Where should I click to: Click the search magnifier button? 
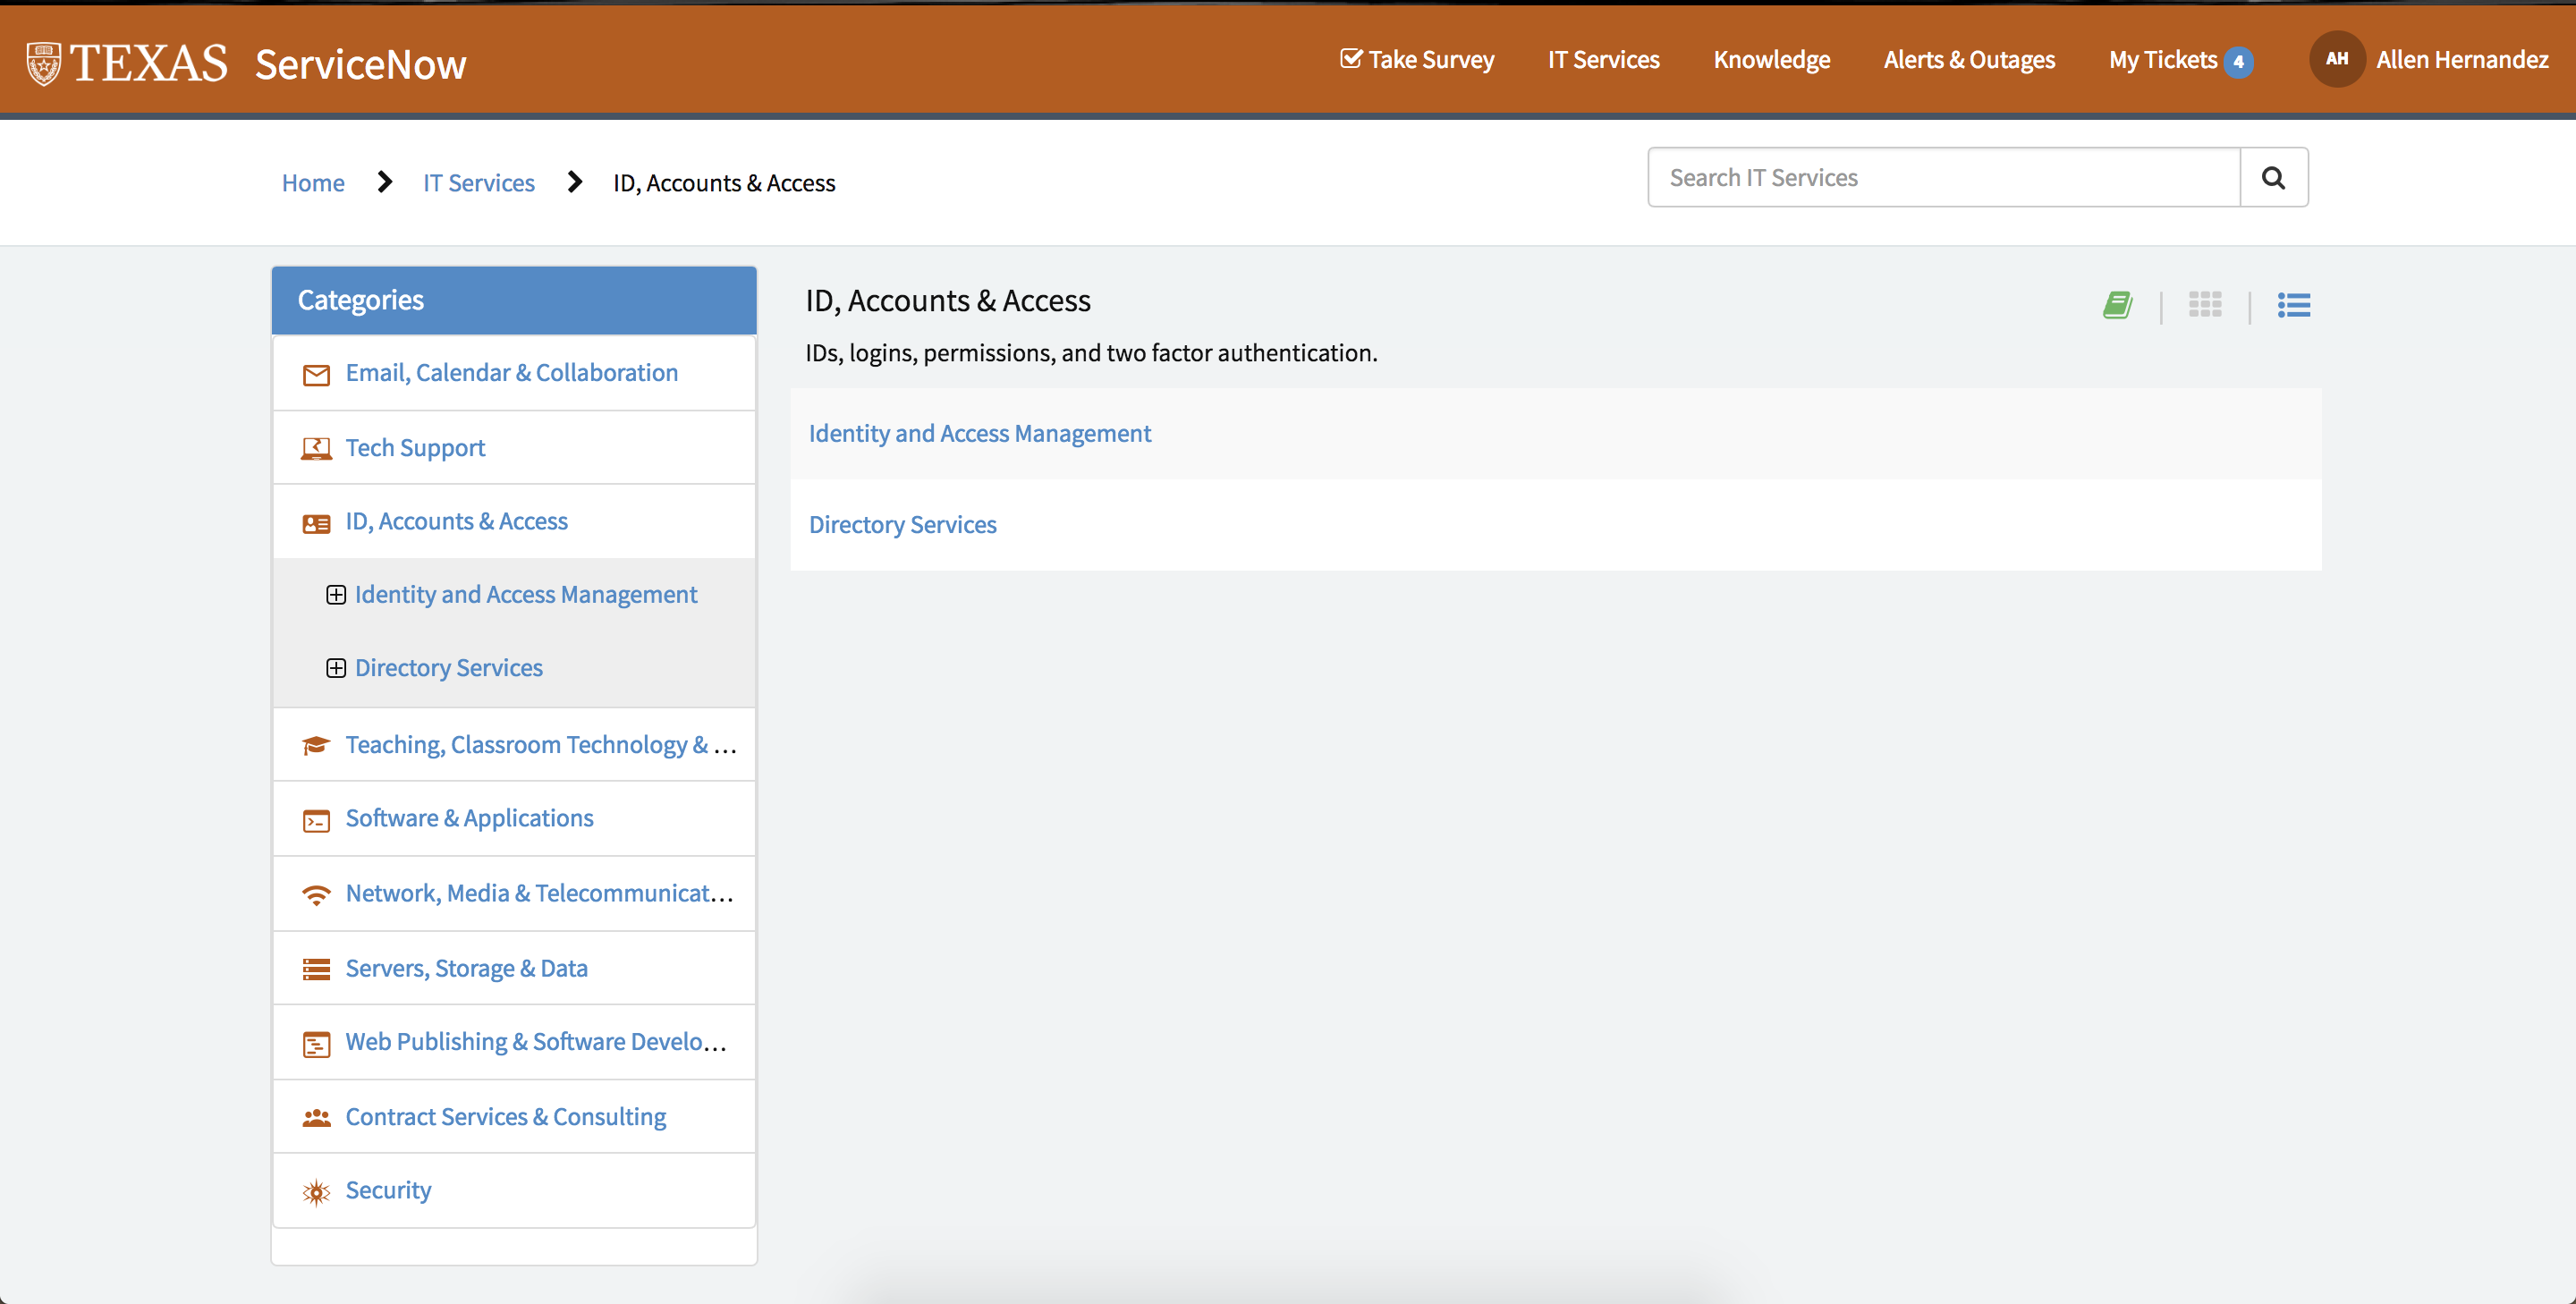point(2273,178)
